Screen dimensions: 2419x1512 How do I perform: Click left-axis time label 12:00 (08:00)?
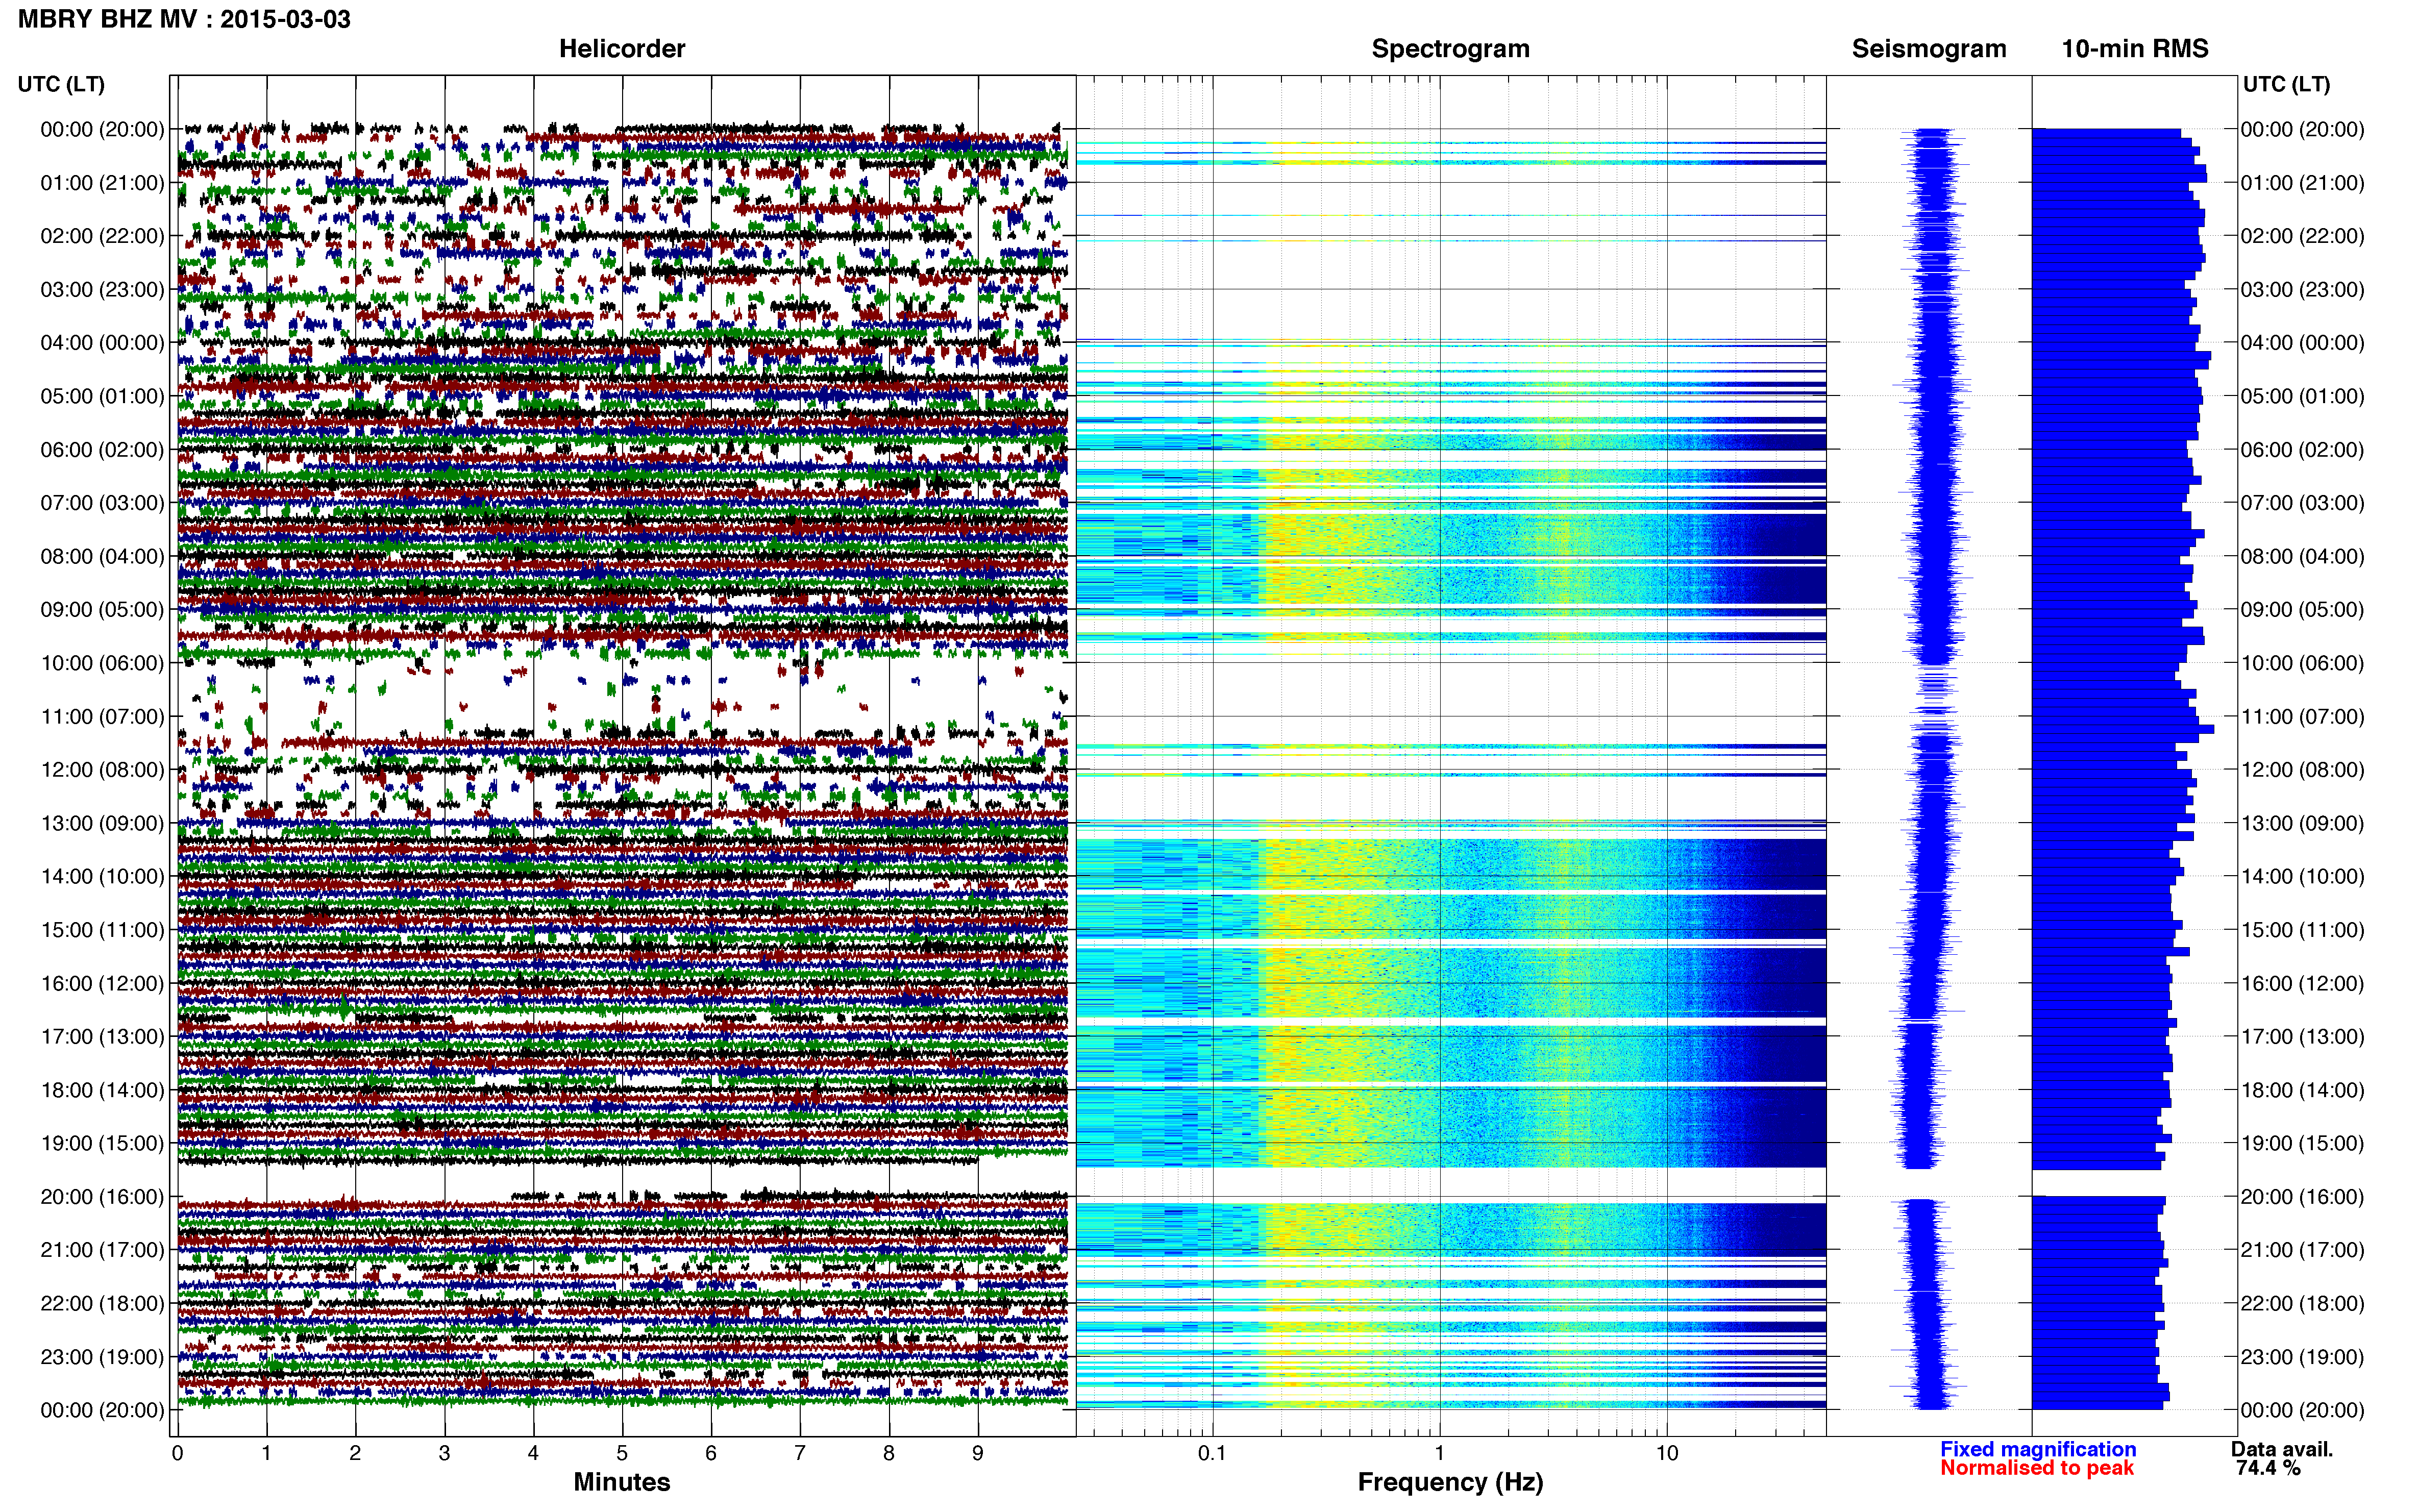click(x=102, y=770)
